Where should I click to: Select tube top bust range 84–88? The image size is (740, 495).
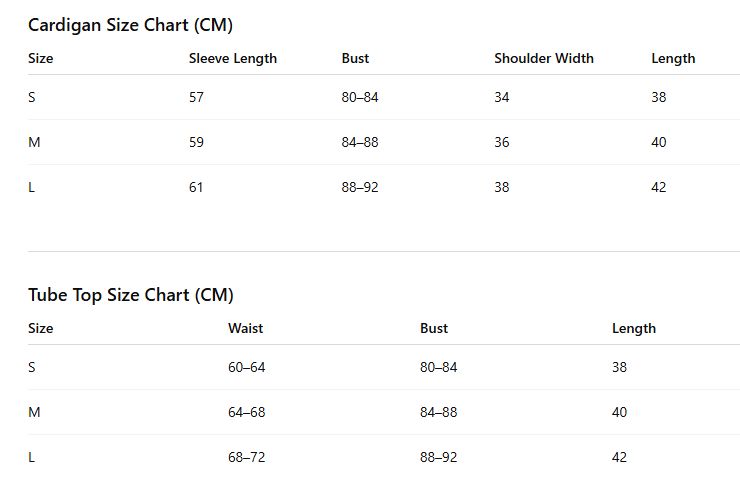click(438, 412)
